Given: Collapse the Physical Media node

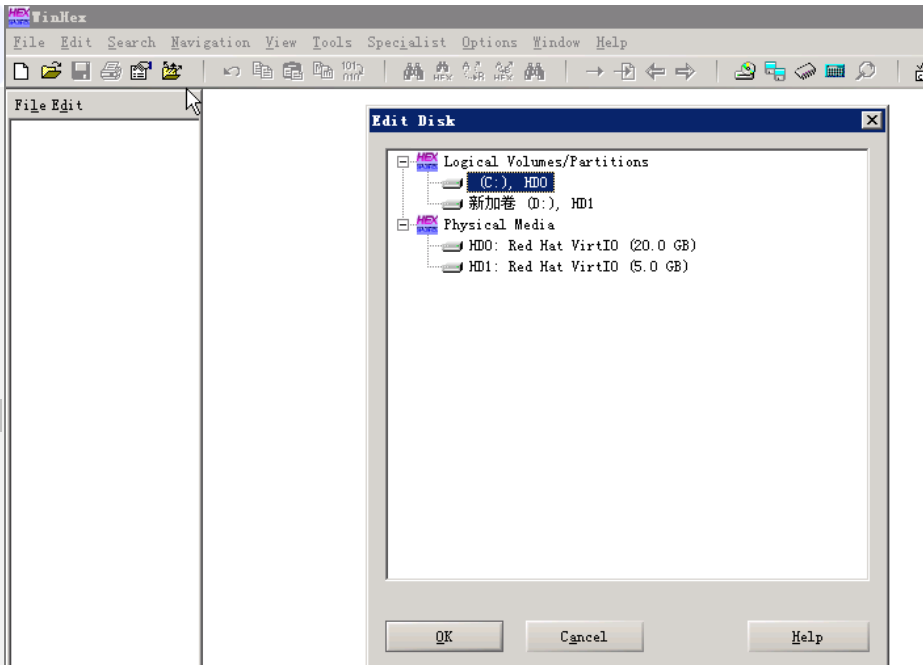Looking at the screenshot, I should 403,225.
